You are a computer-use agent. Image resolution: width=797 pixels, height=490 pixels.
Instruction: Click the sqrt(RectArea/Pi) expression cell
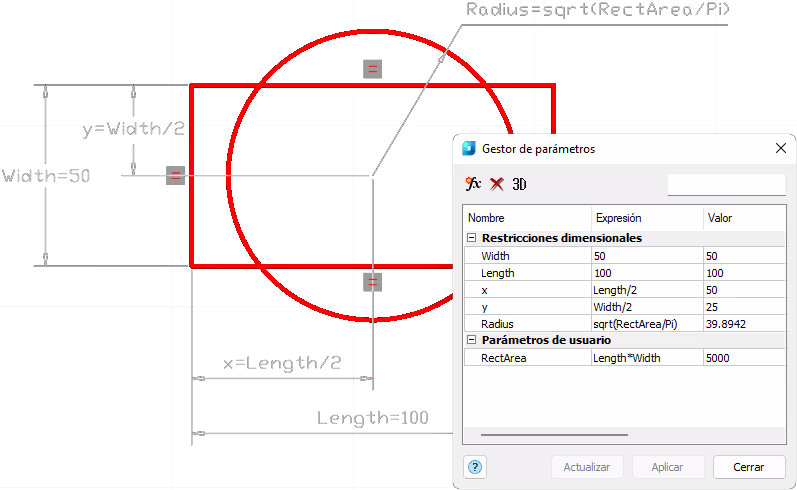click(648, 324)
